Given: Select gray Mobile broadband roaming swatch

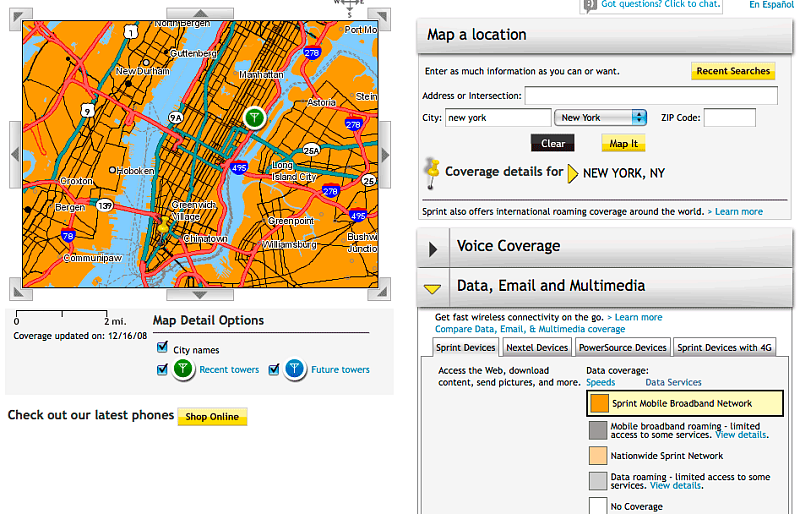Looking at the screenshot, I should [x=598, y=430].
